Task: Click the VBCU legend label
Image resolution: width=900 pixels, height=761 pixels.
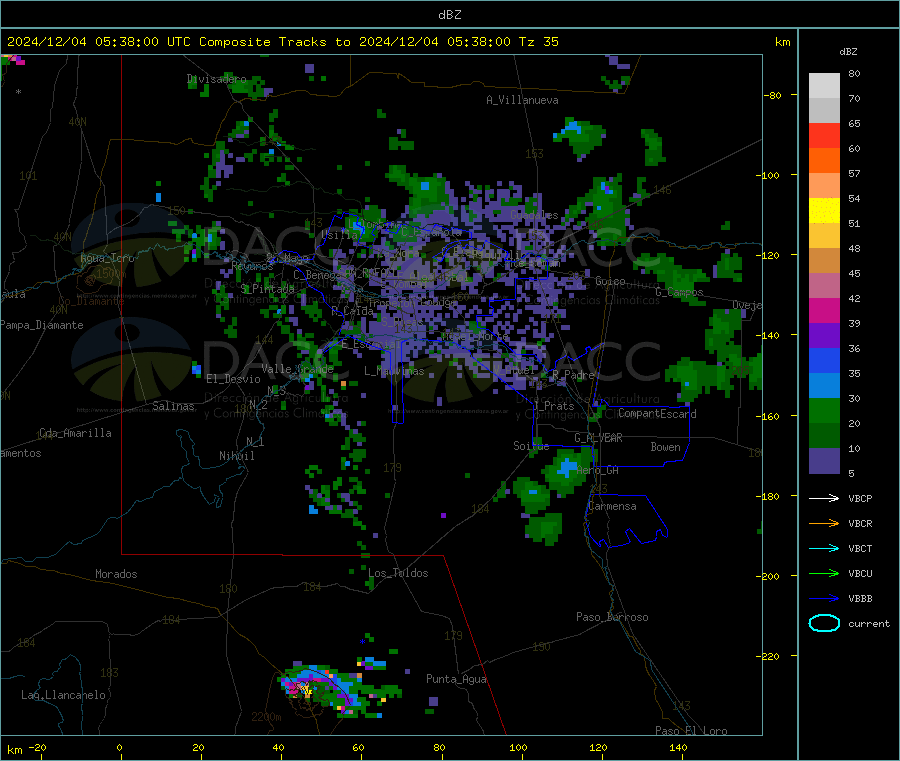Action: tap(860, 573)
